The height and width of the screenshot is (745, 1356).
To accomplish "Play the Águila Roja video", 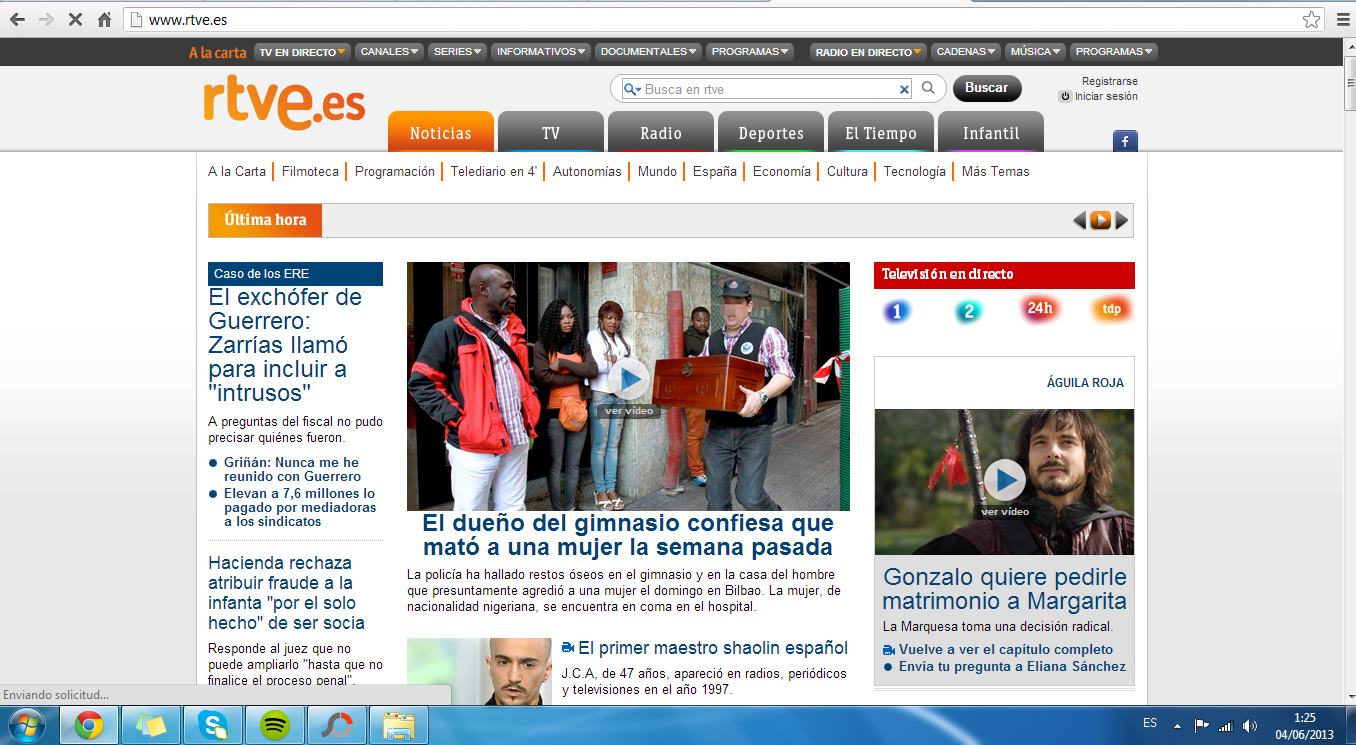I will (1005, 480).
